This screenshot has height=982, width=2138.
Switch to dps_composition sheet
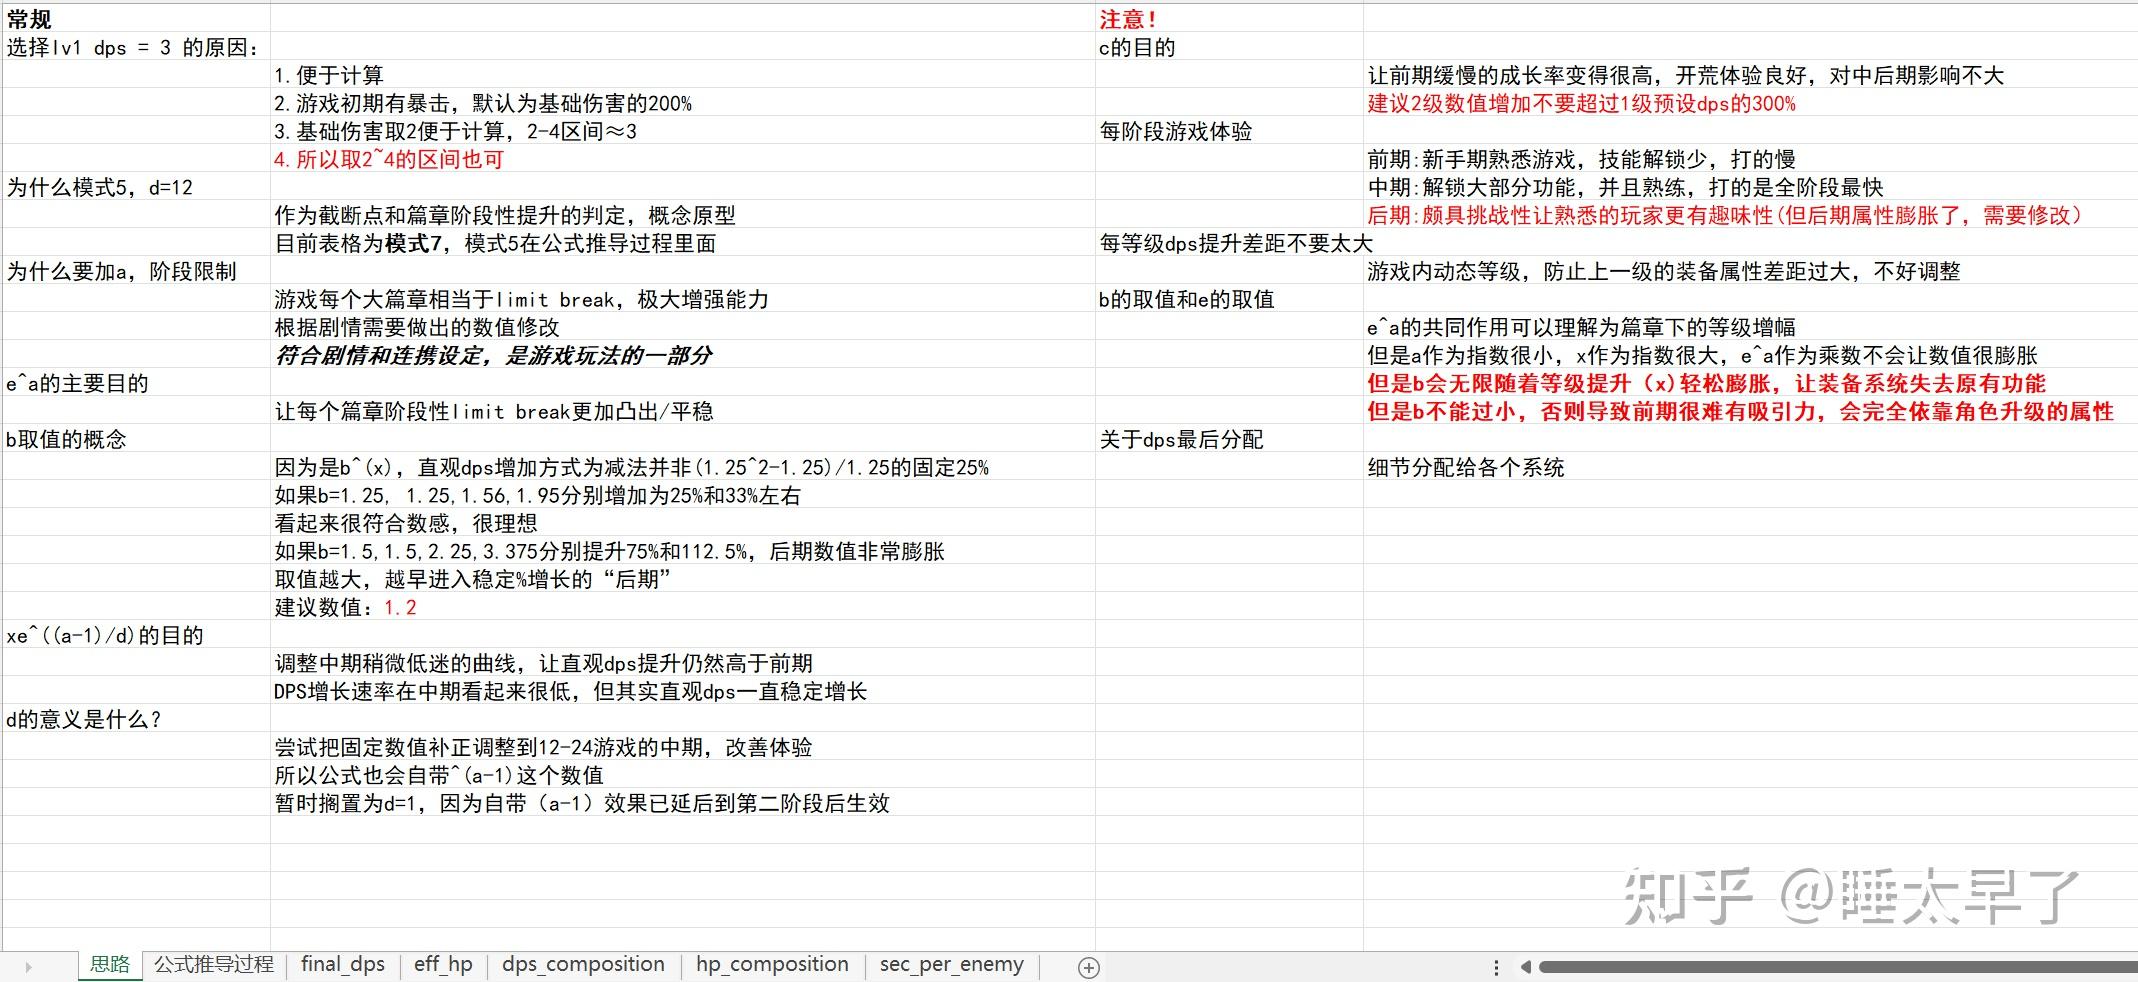(583, 964)
